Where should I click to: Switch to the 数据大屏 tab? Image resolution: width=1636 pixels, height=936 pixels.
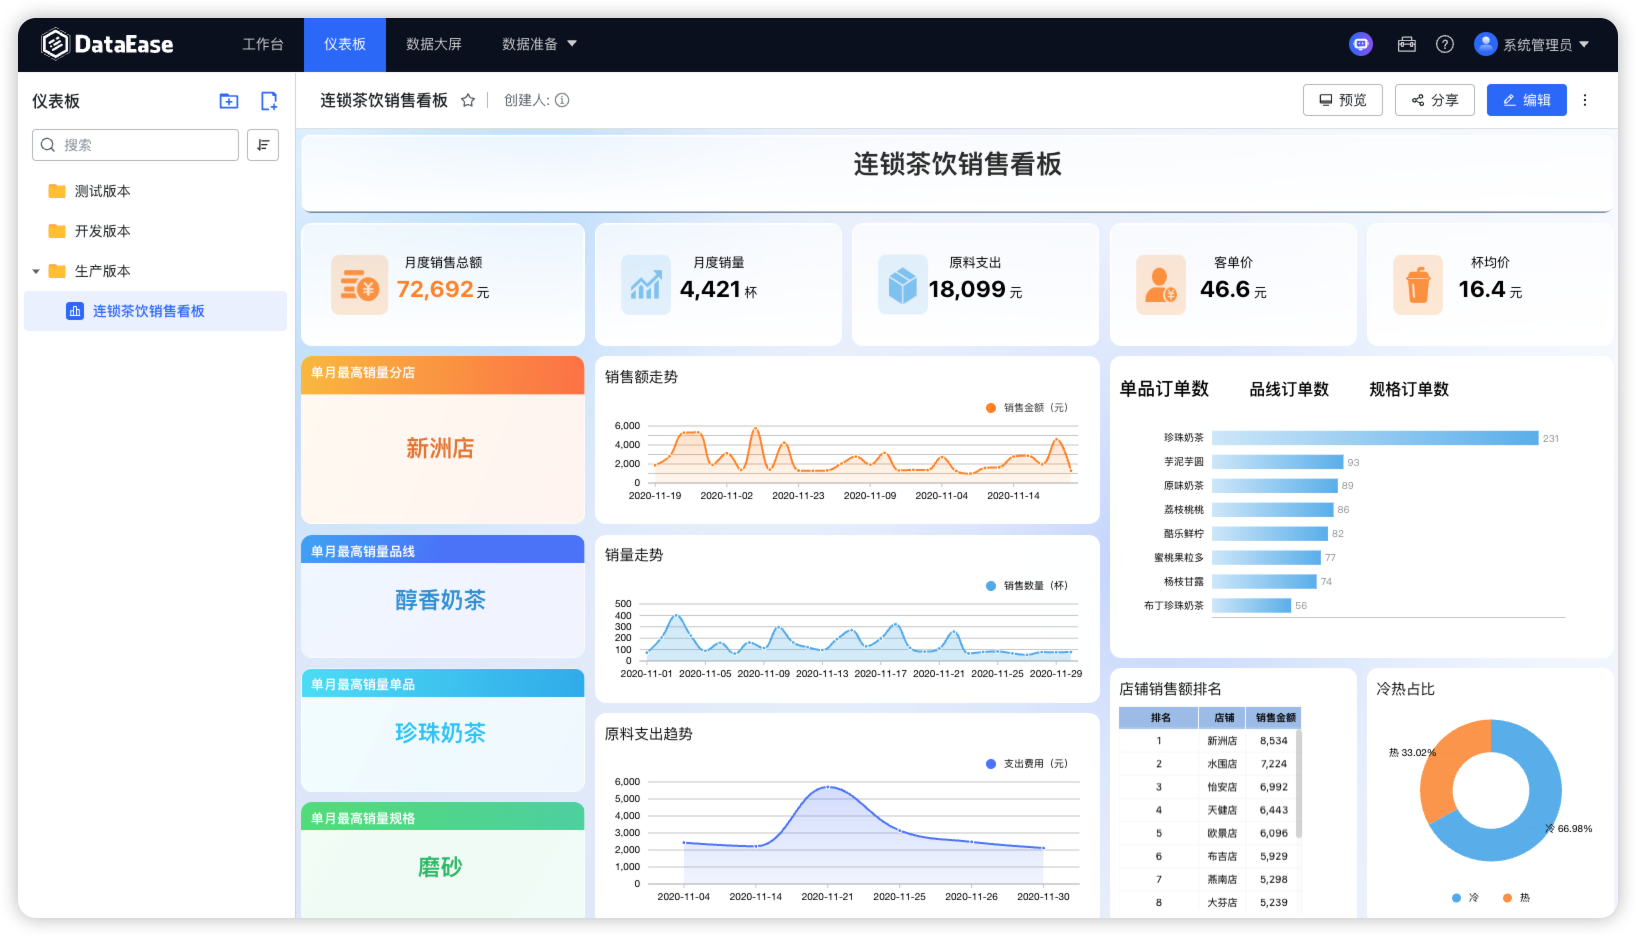pos(434,44)
